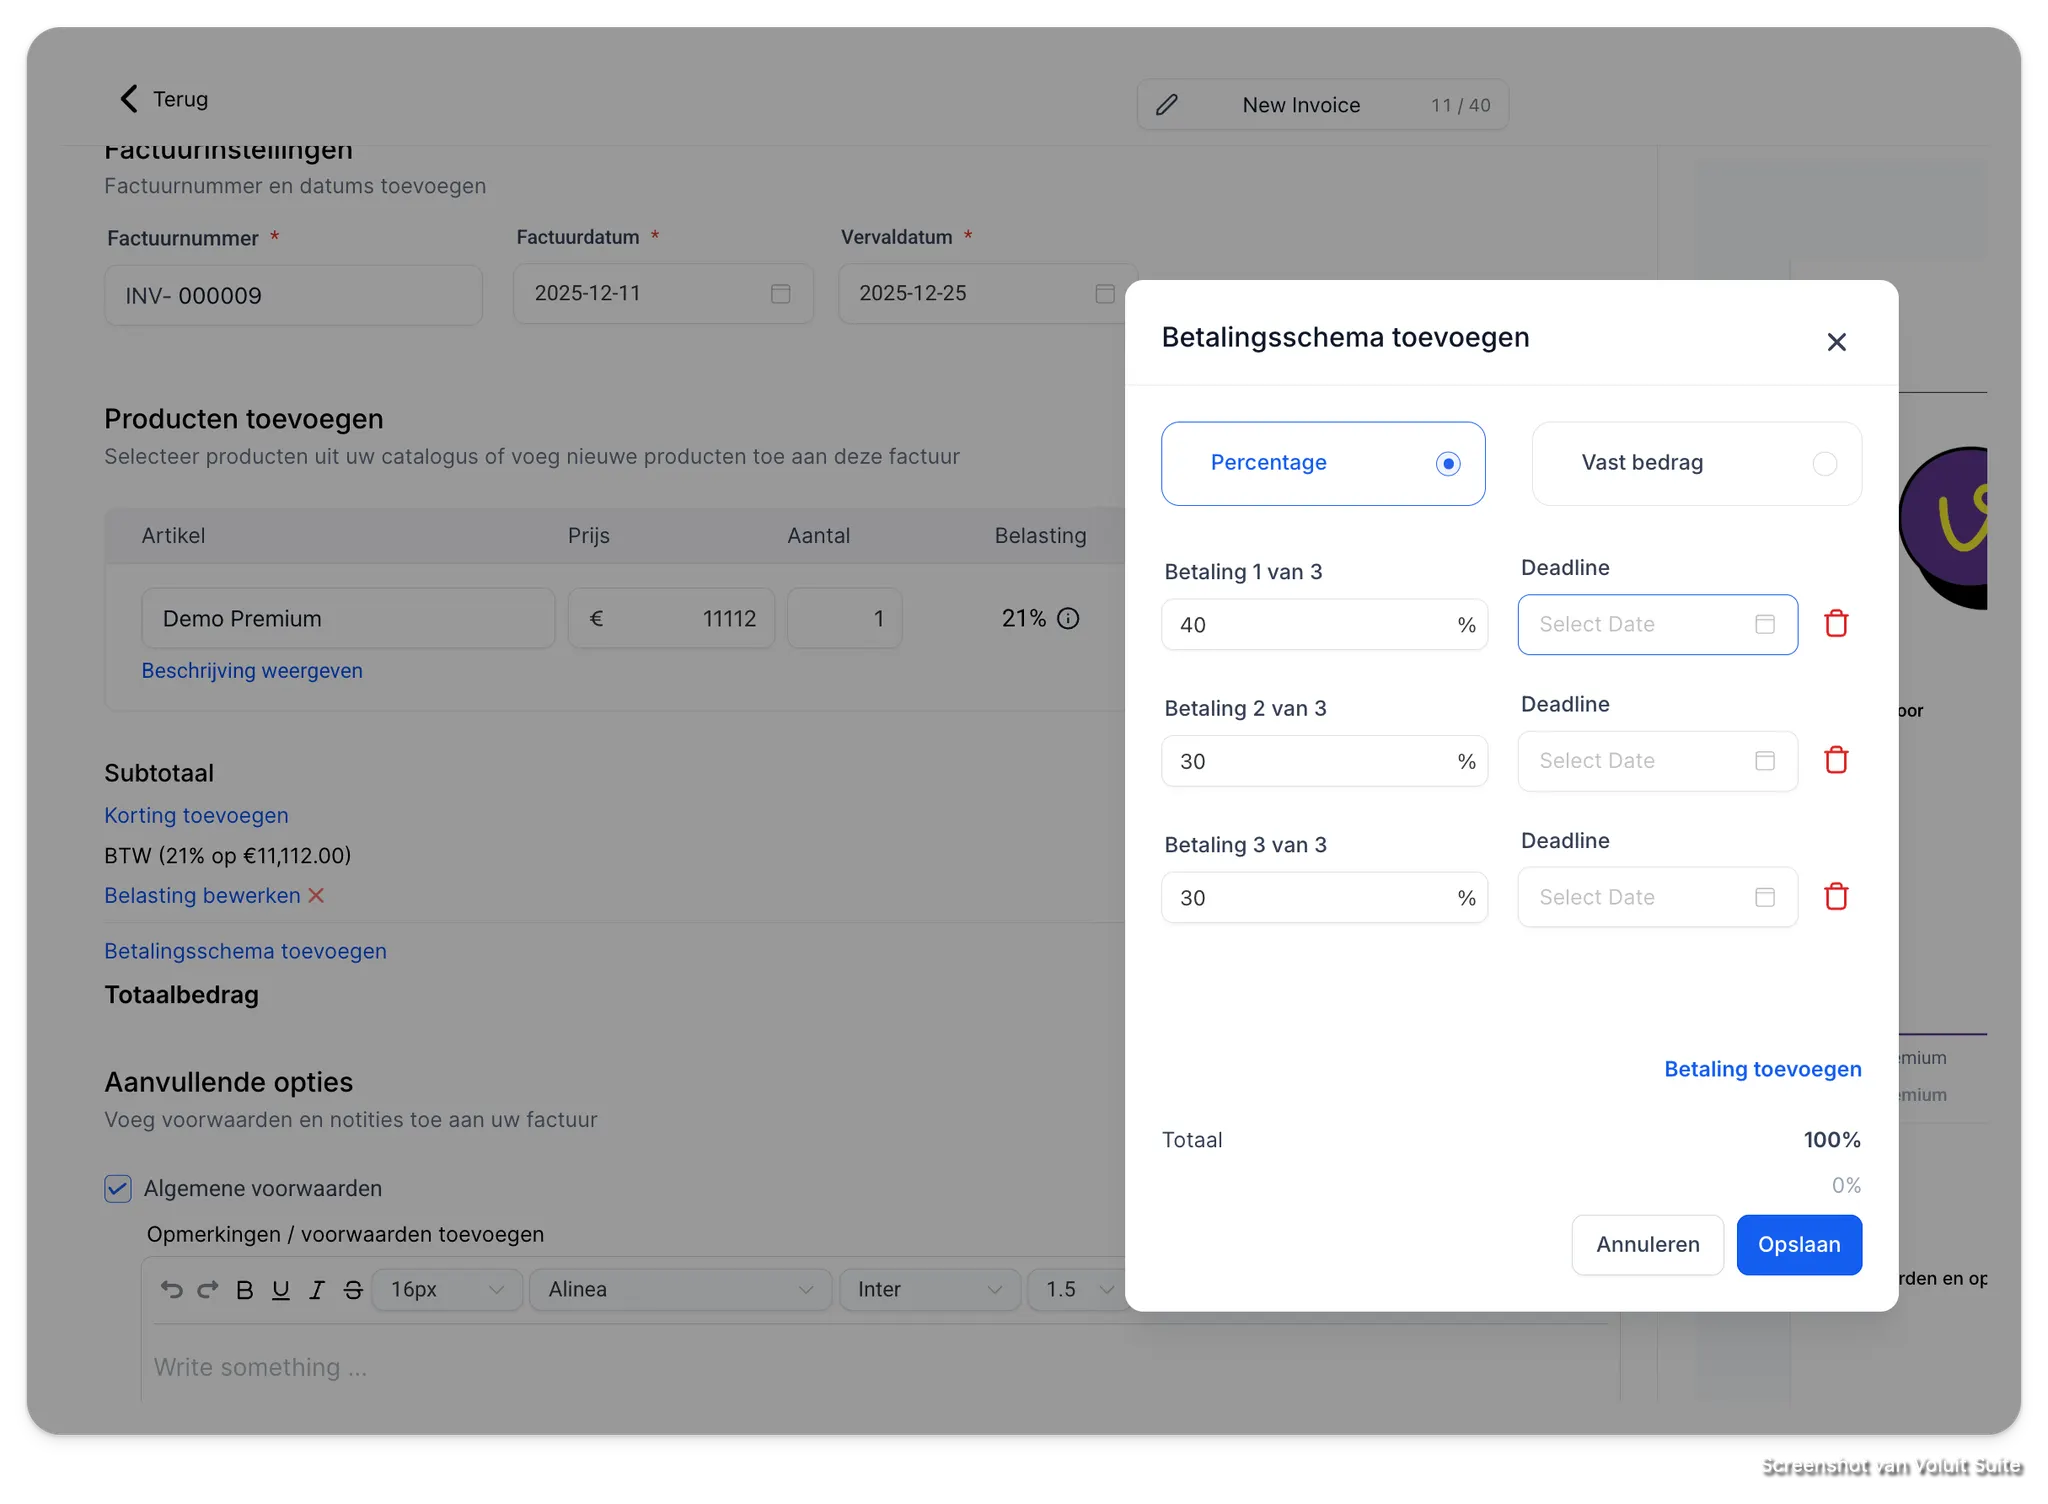Click the trash icon for Betaling 2
This screenshot has width=2048, height=1504.
coord(1836,760)
